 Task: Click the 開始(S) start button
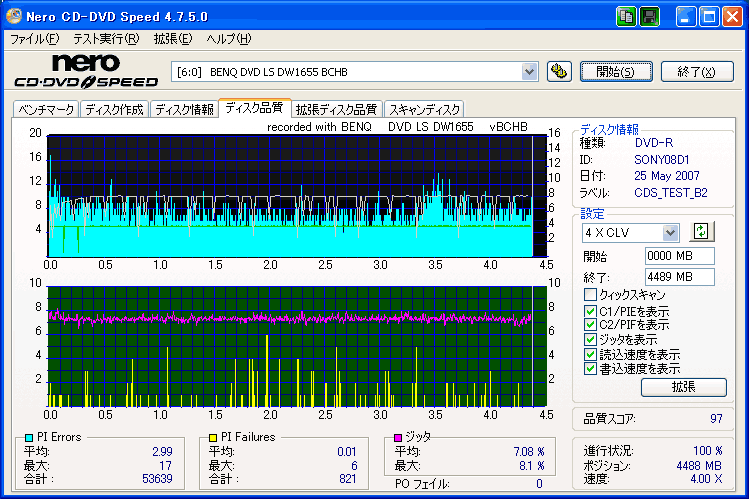(616, 72)
